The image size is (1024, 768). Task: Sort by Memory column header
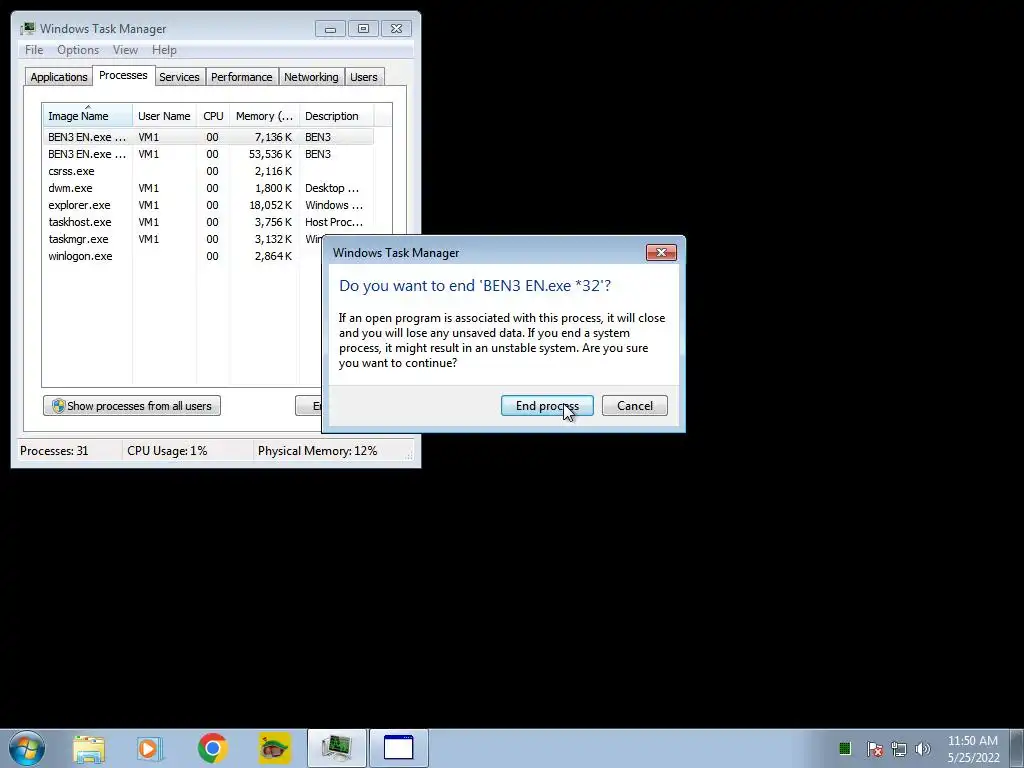tap(264, 116)
